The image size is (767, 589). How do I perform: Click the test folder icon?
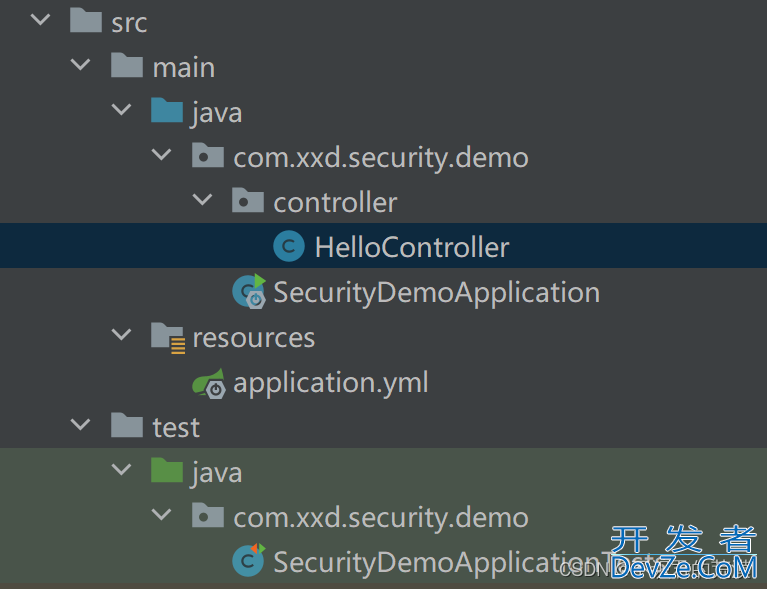click(127, 425)
